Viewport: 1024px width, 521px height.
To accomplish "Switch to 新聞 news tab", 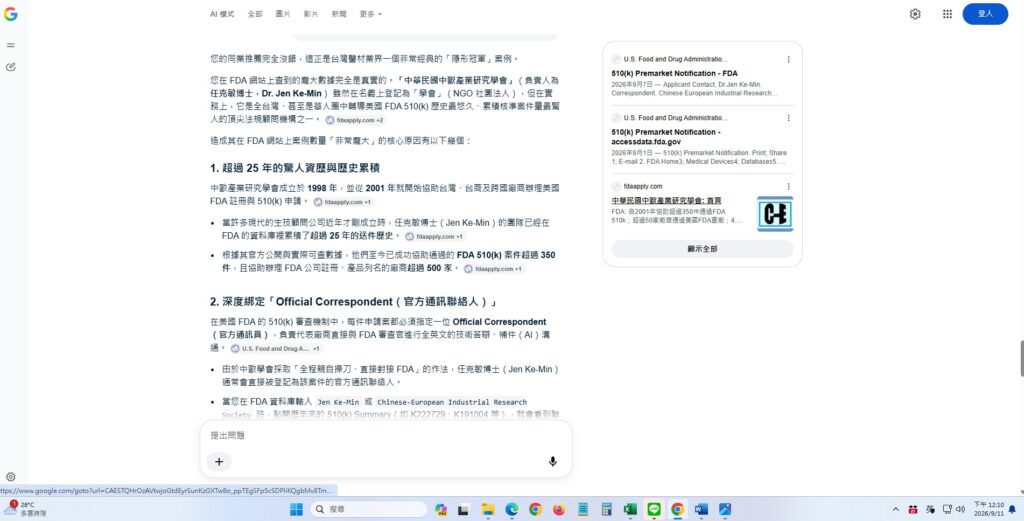I will click(339, 14).
